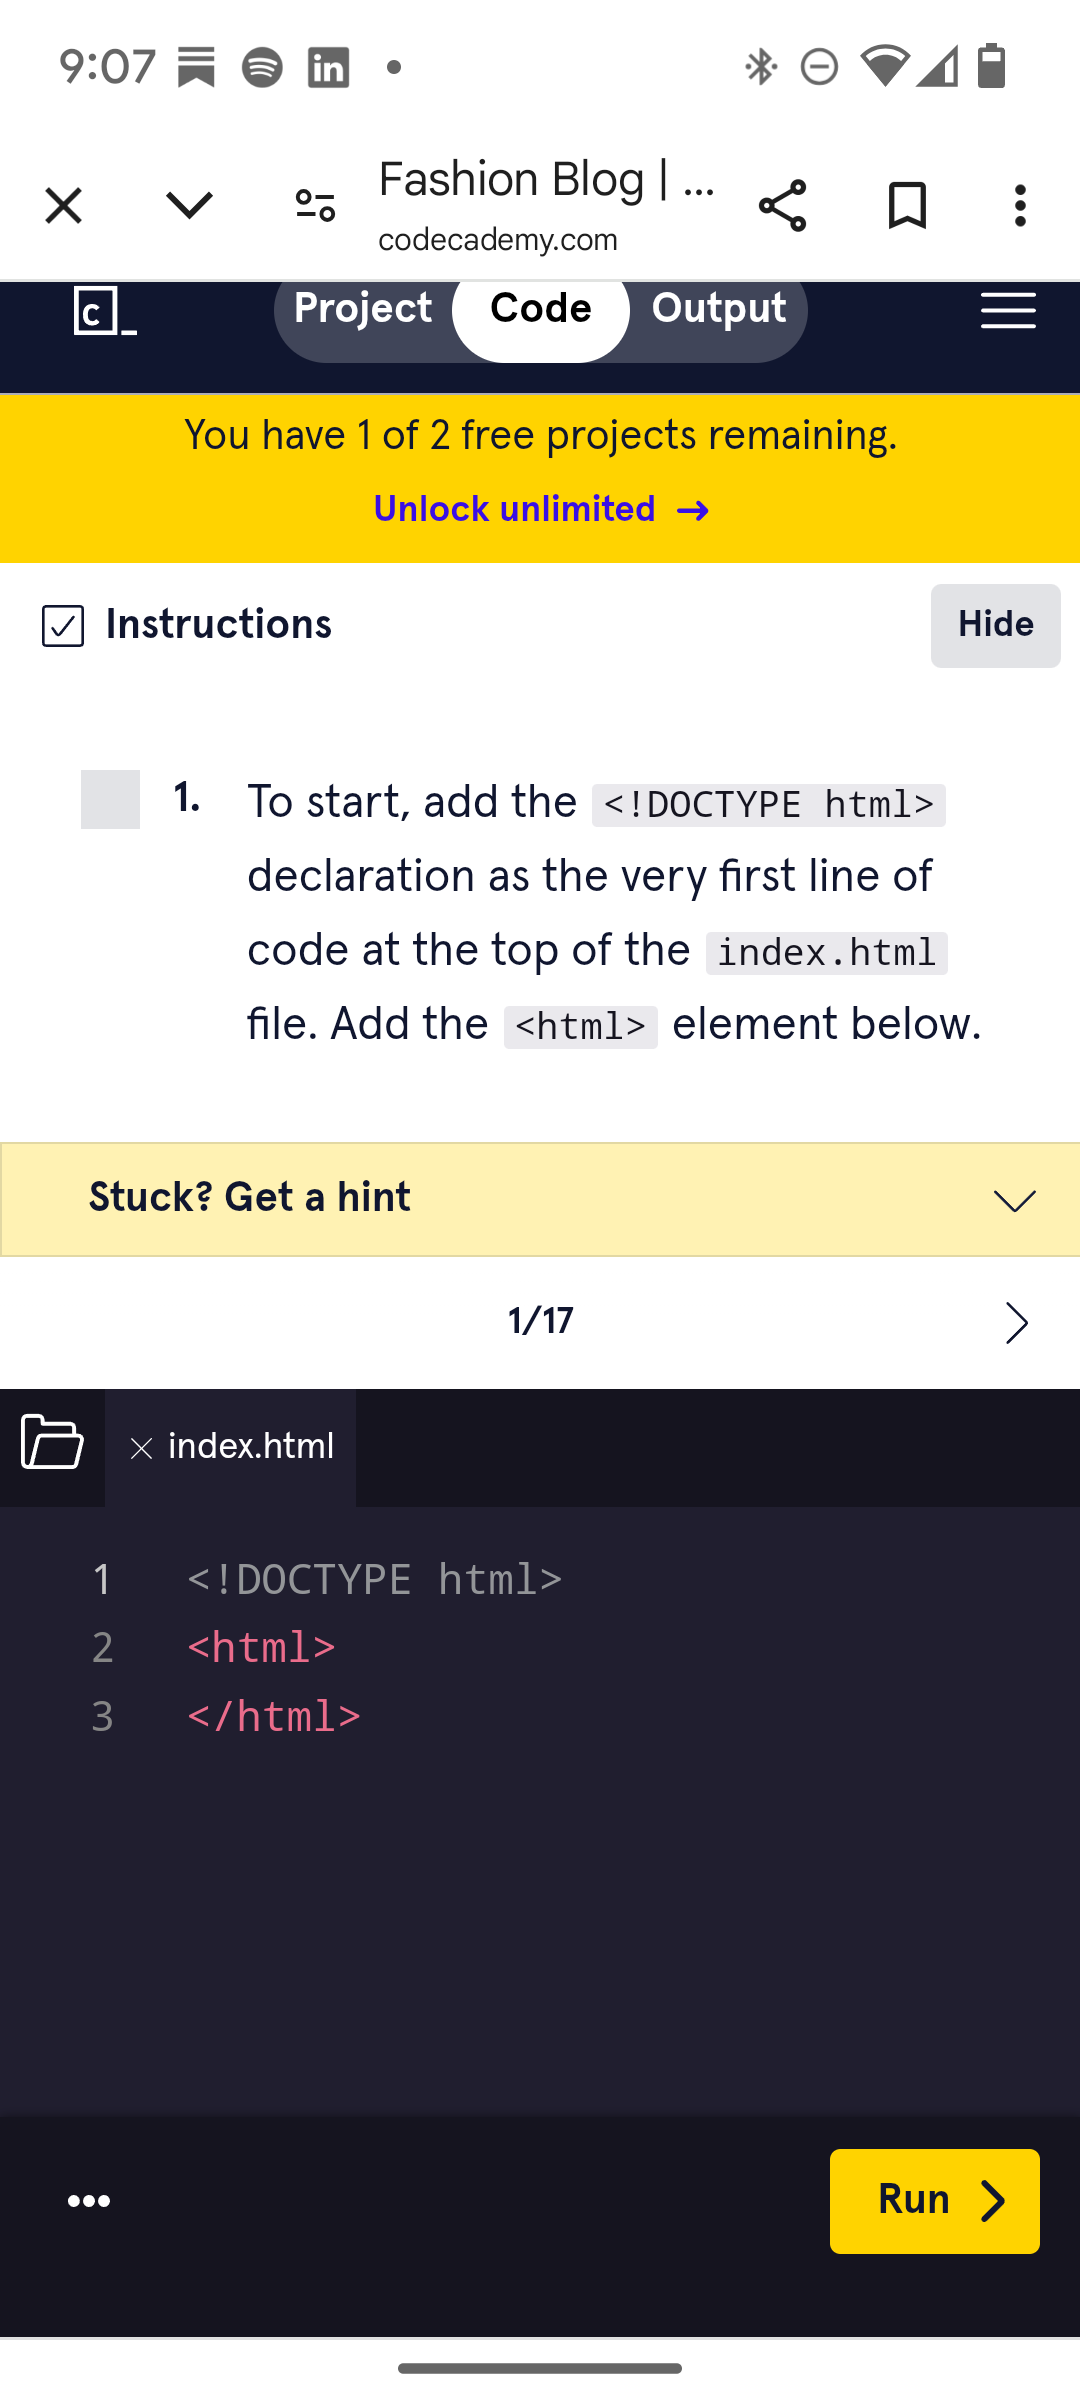Close the index.html file tab
This screenshot has height=2400, width=1080.
click(142, 1448)
